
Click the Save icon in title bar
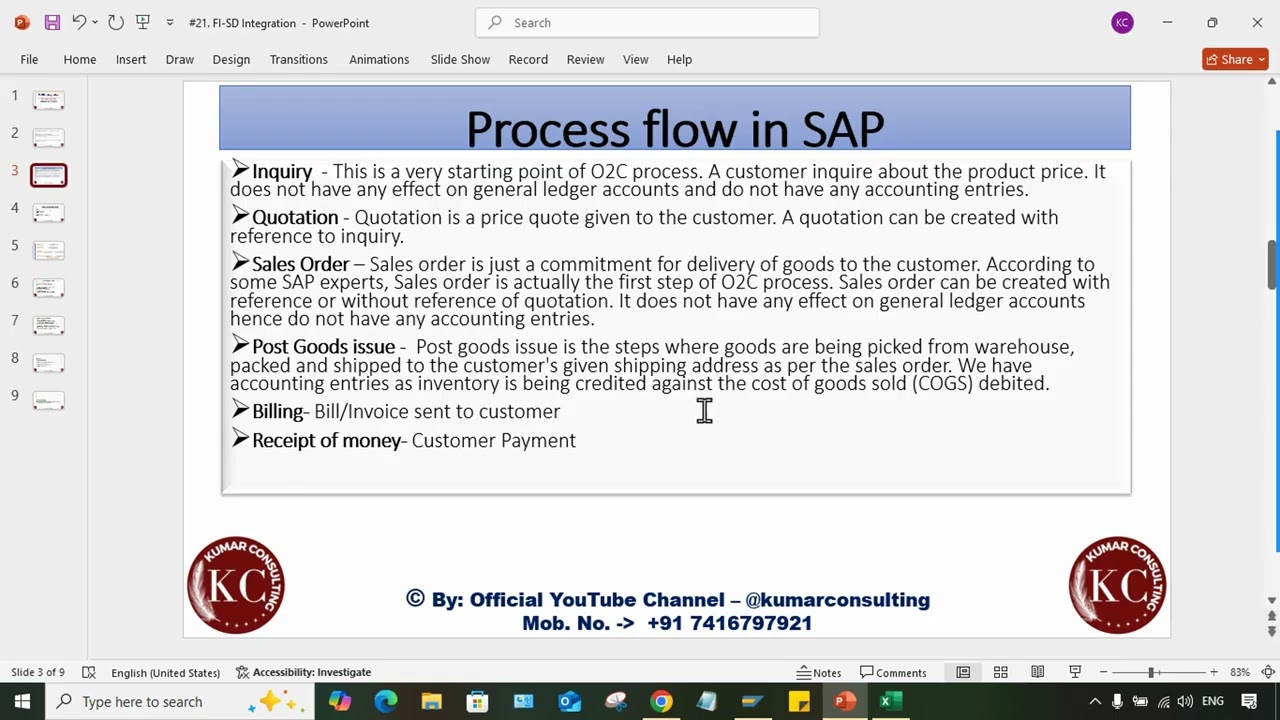[x=52, y=22]
